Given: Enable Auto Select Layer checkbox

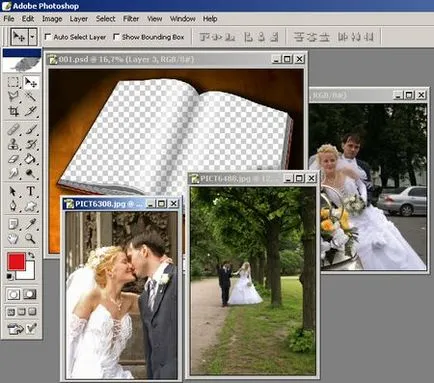Looking at the screenshot, I should coord(48,37).
